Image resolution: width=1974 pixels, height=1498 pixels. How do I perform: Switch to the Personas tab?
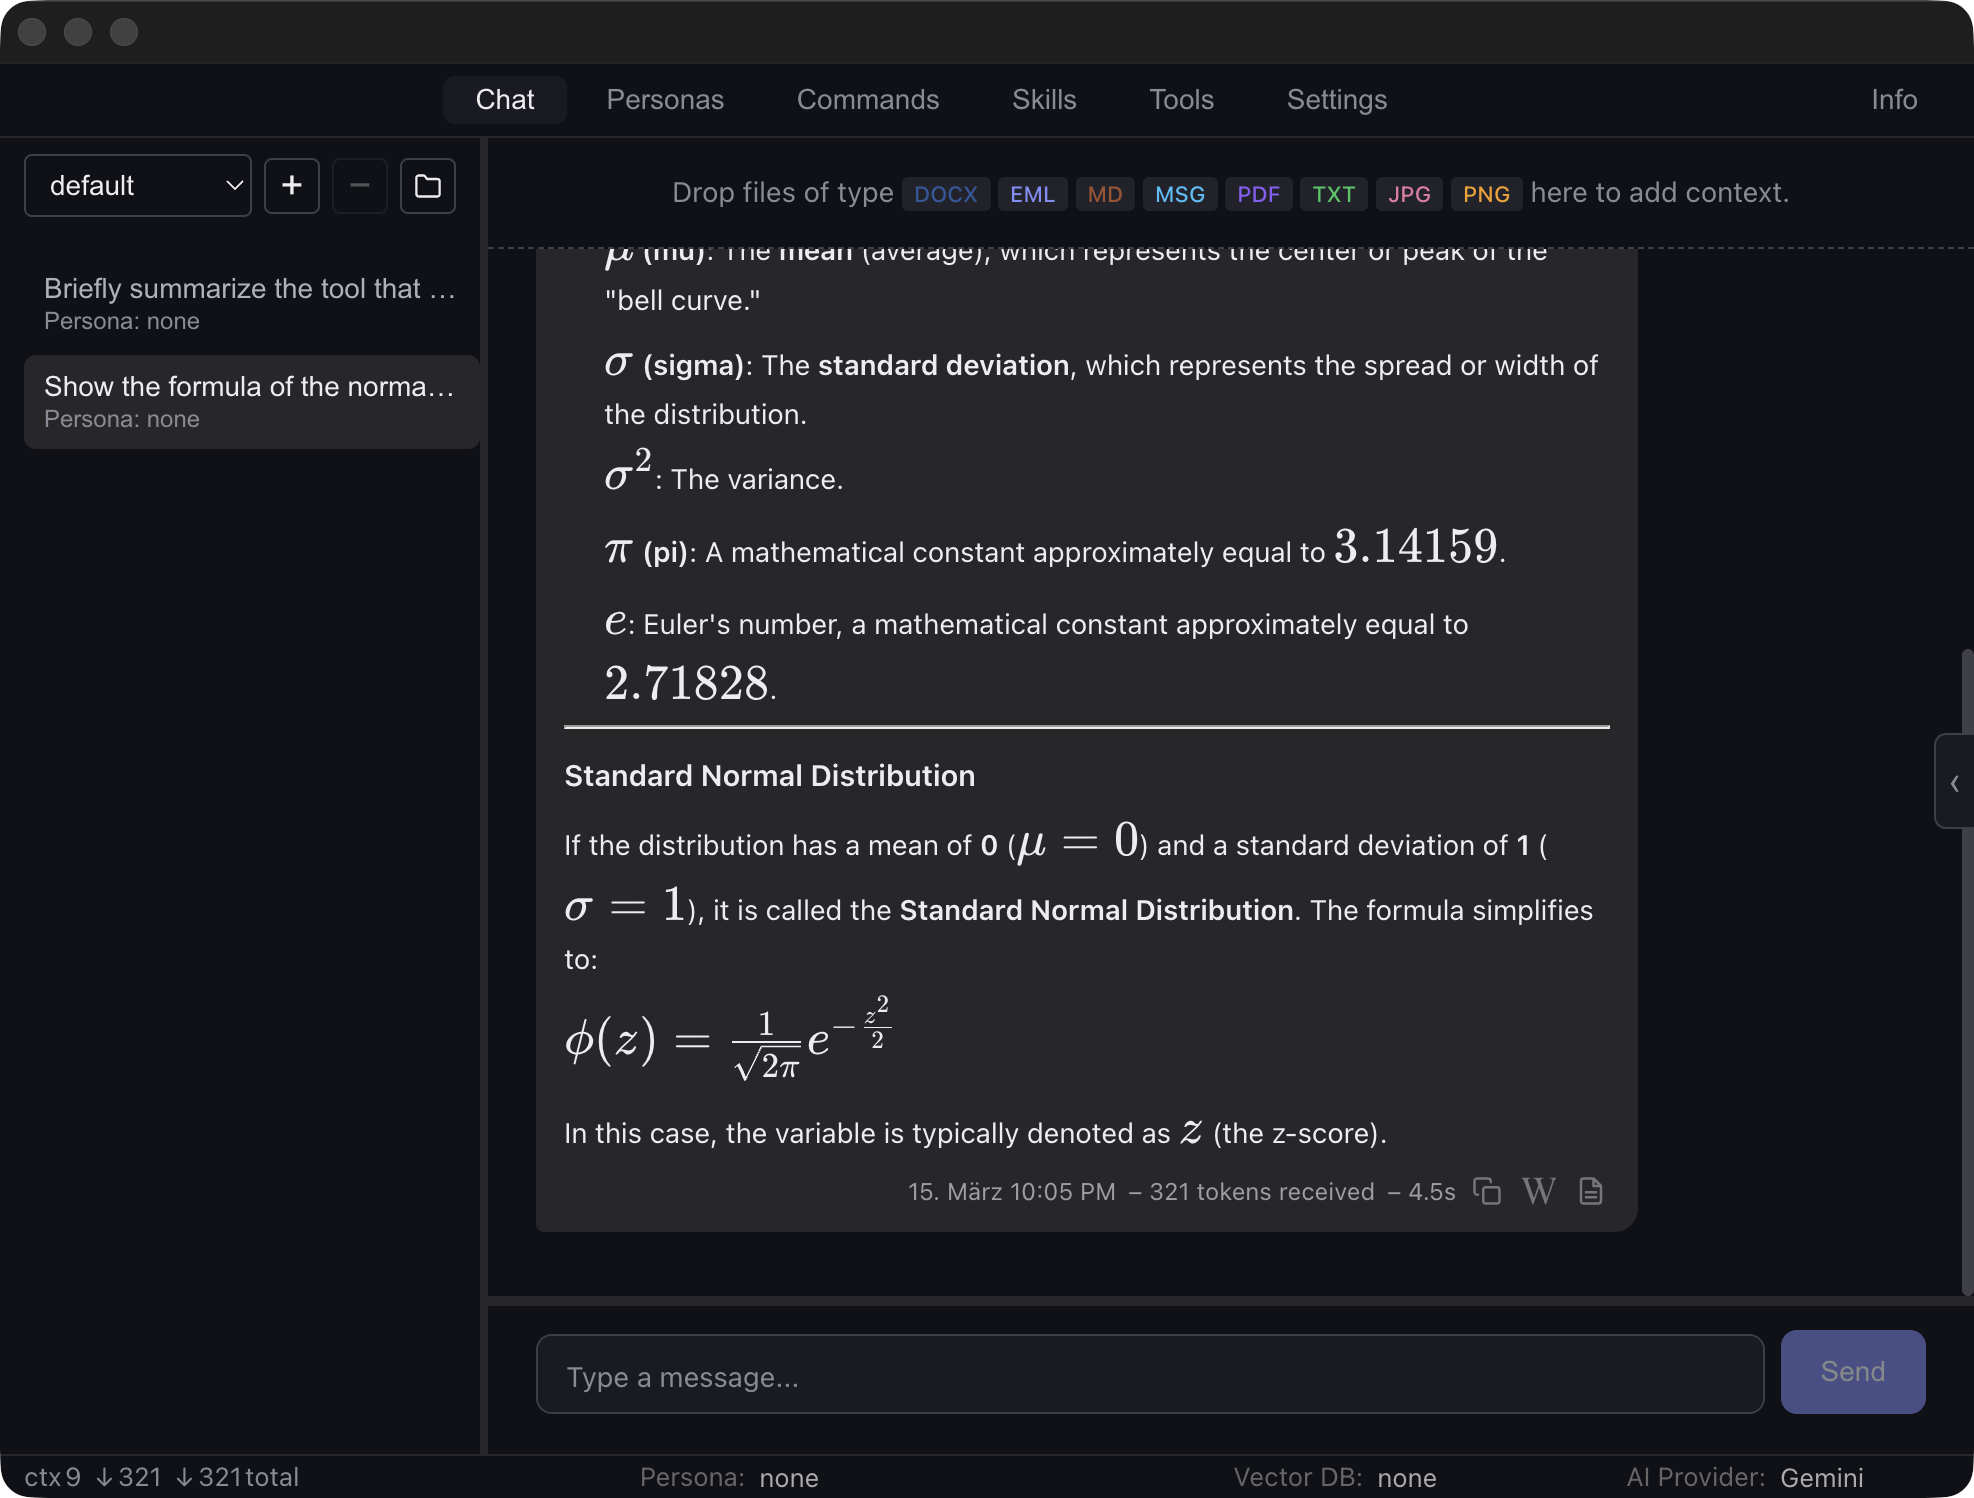pos(664,100)
